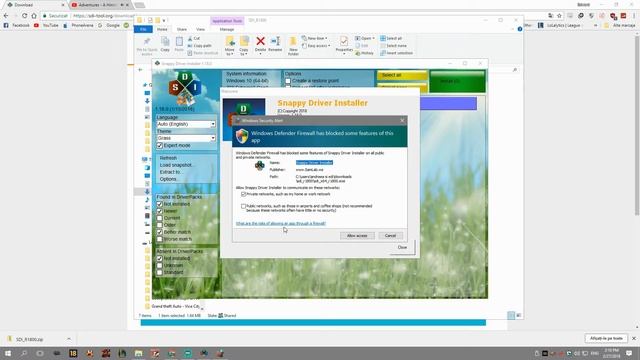Open the Open dropdown in Explorer ribbon

click(x=364, y=38)
